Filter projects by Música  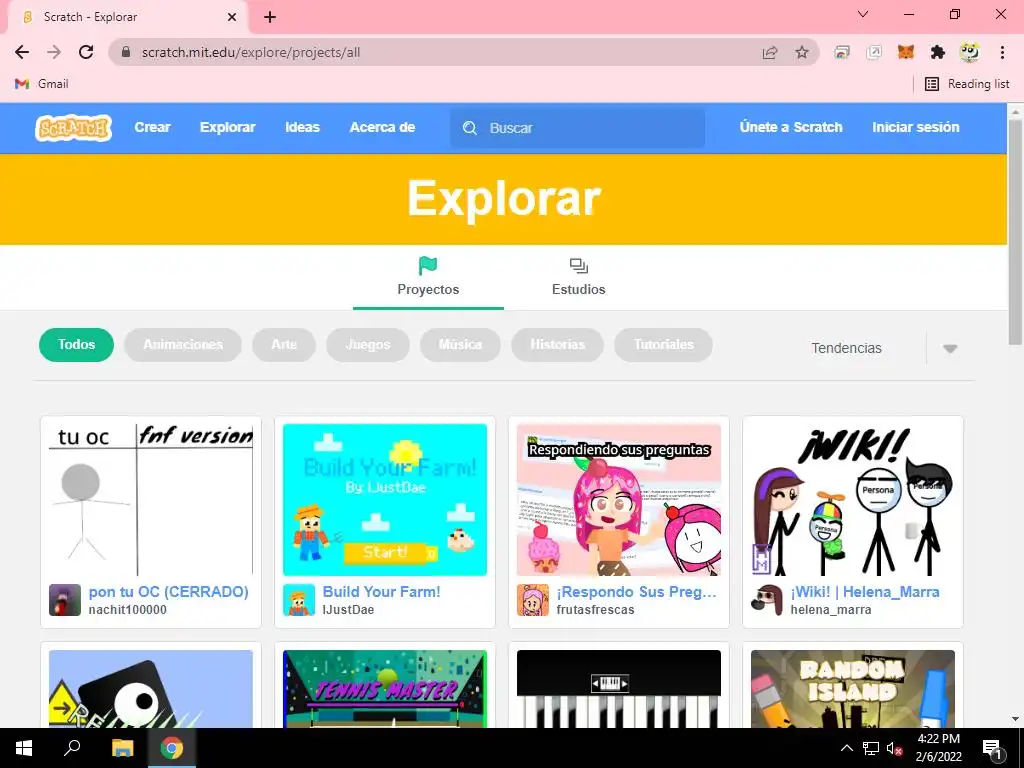[x=460, y=345]
